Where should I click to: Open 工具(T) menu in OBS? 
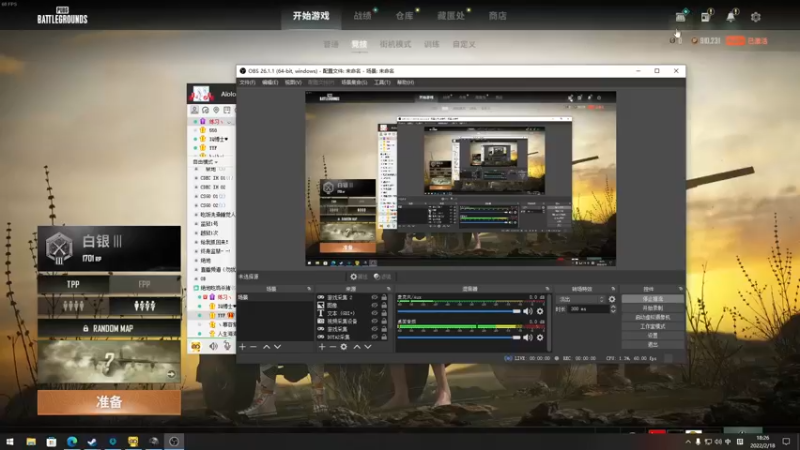[382, 82]
